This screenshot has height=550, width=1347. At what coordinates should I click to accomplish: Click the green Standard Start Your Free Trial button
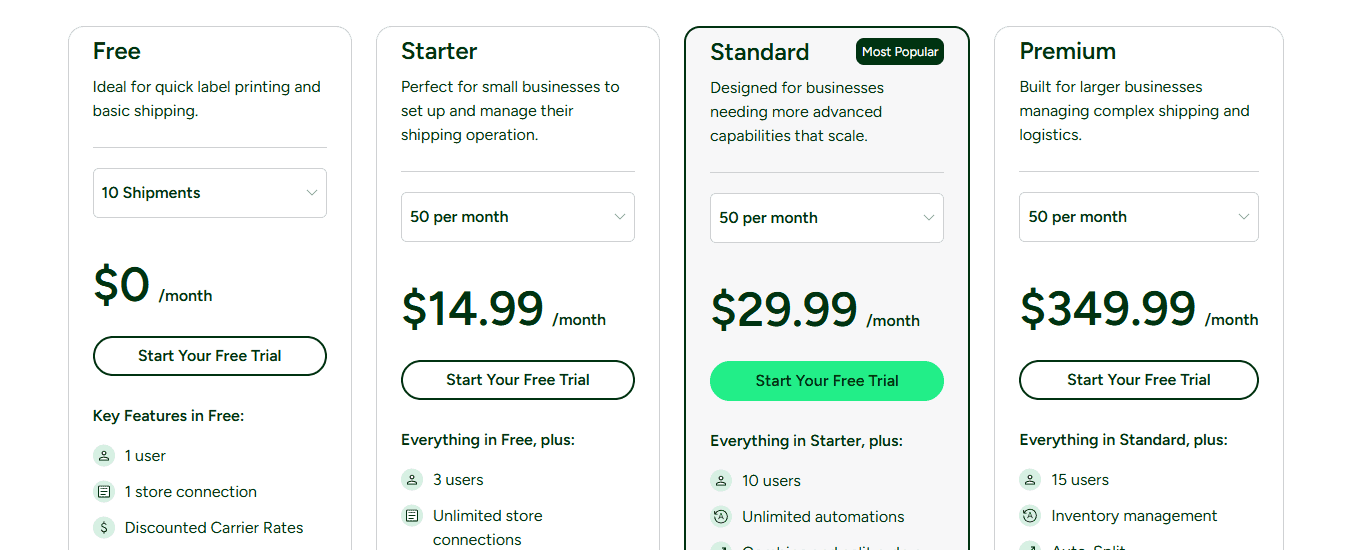pos(827,381)
